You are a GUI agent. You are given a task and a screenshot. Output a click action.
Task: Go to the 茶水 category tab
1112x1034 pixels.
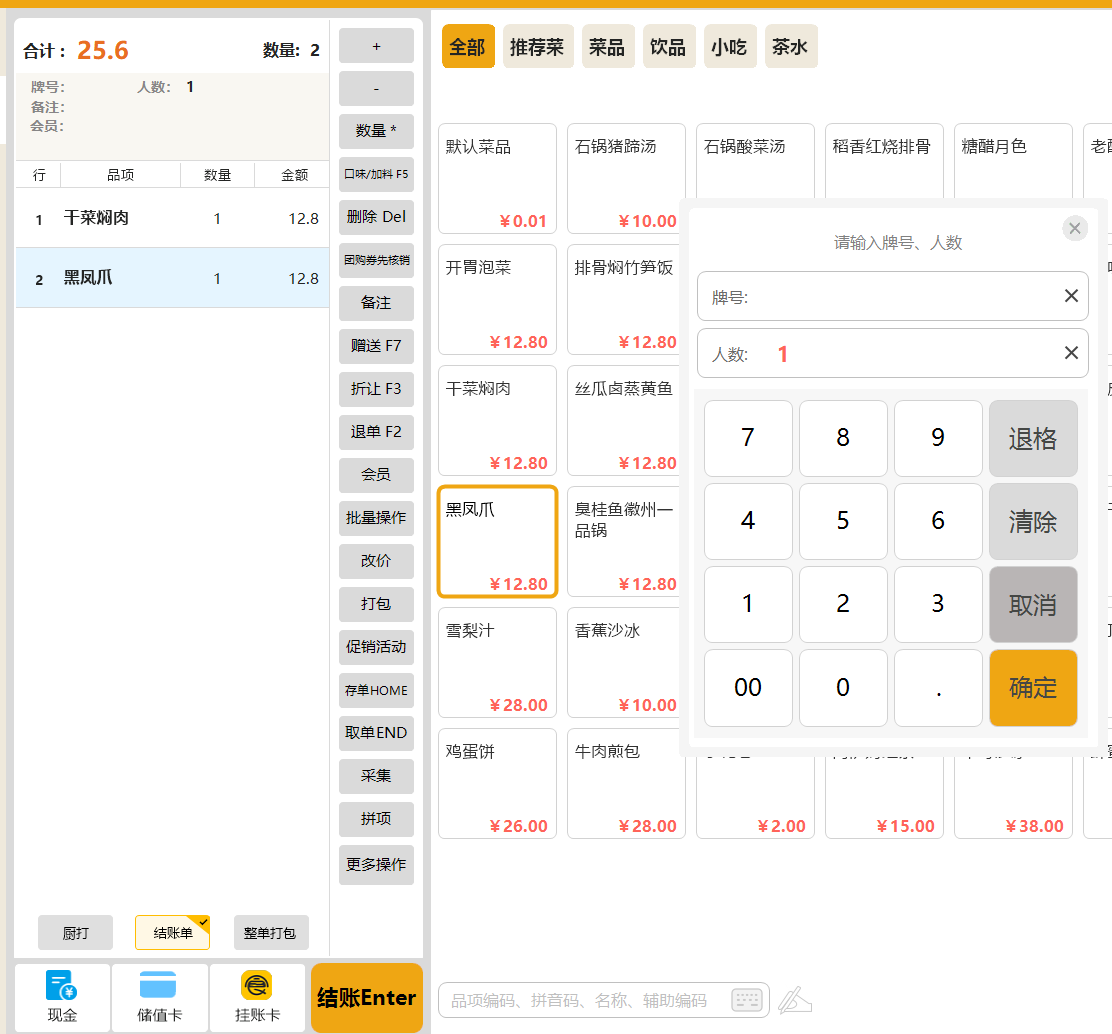click(x=791, y=47)
